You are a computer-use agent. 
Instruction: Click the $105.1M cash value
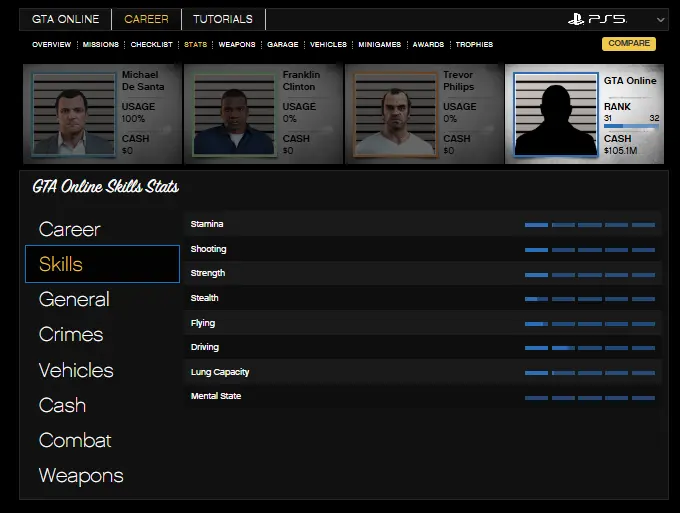point(620,150)
